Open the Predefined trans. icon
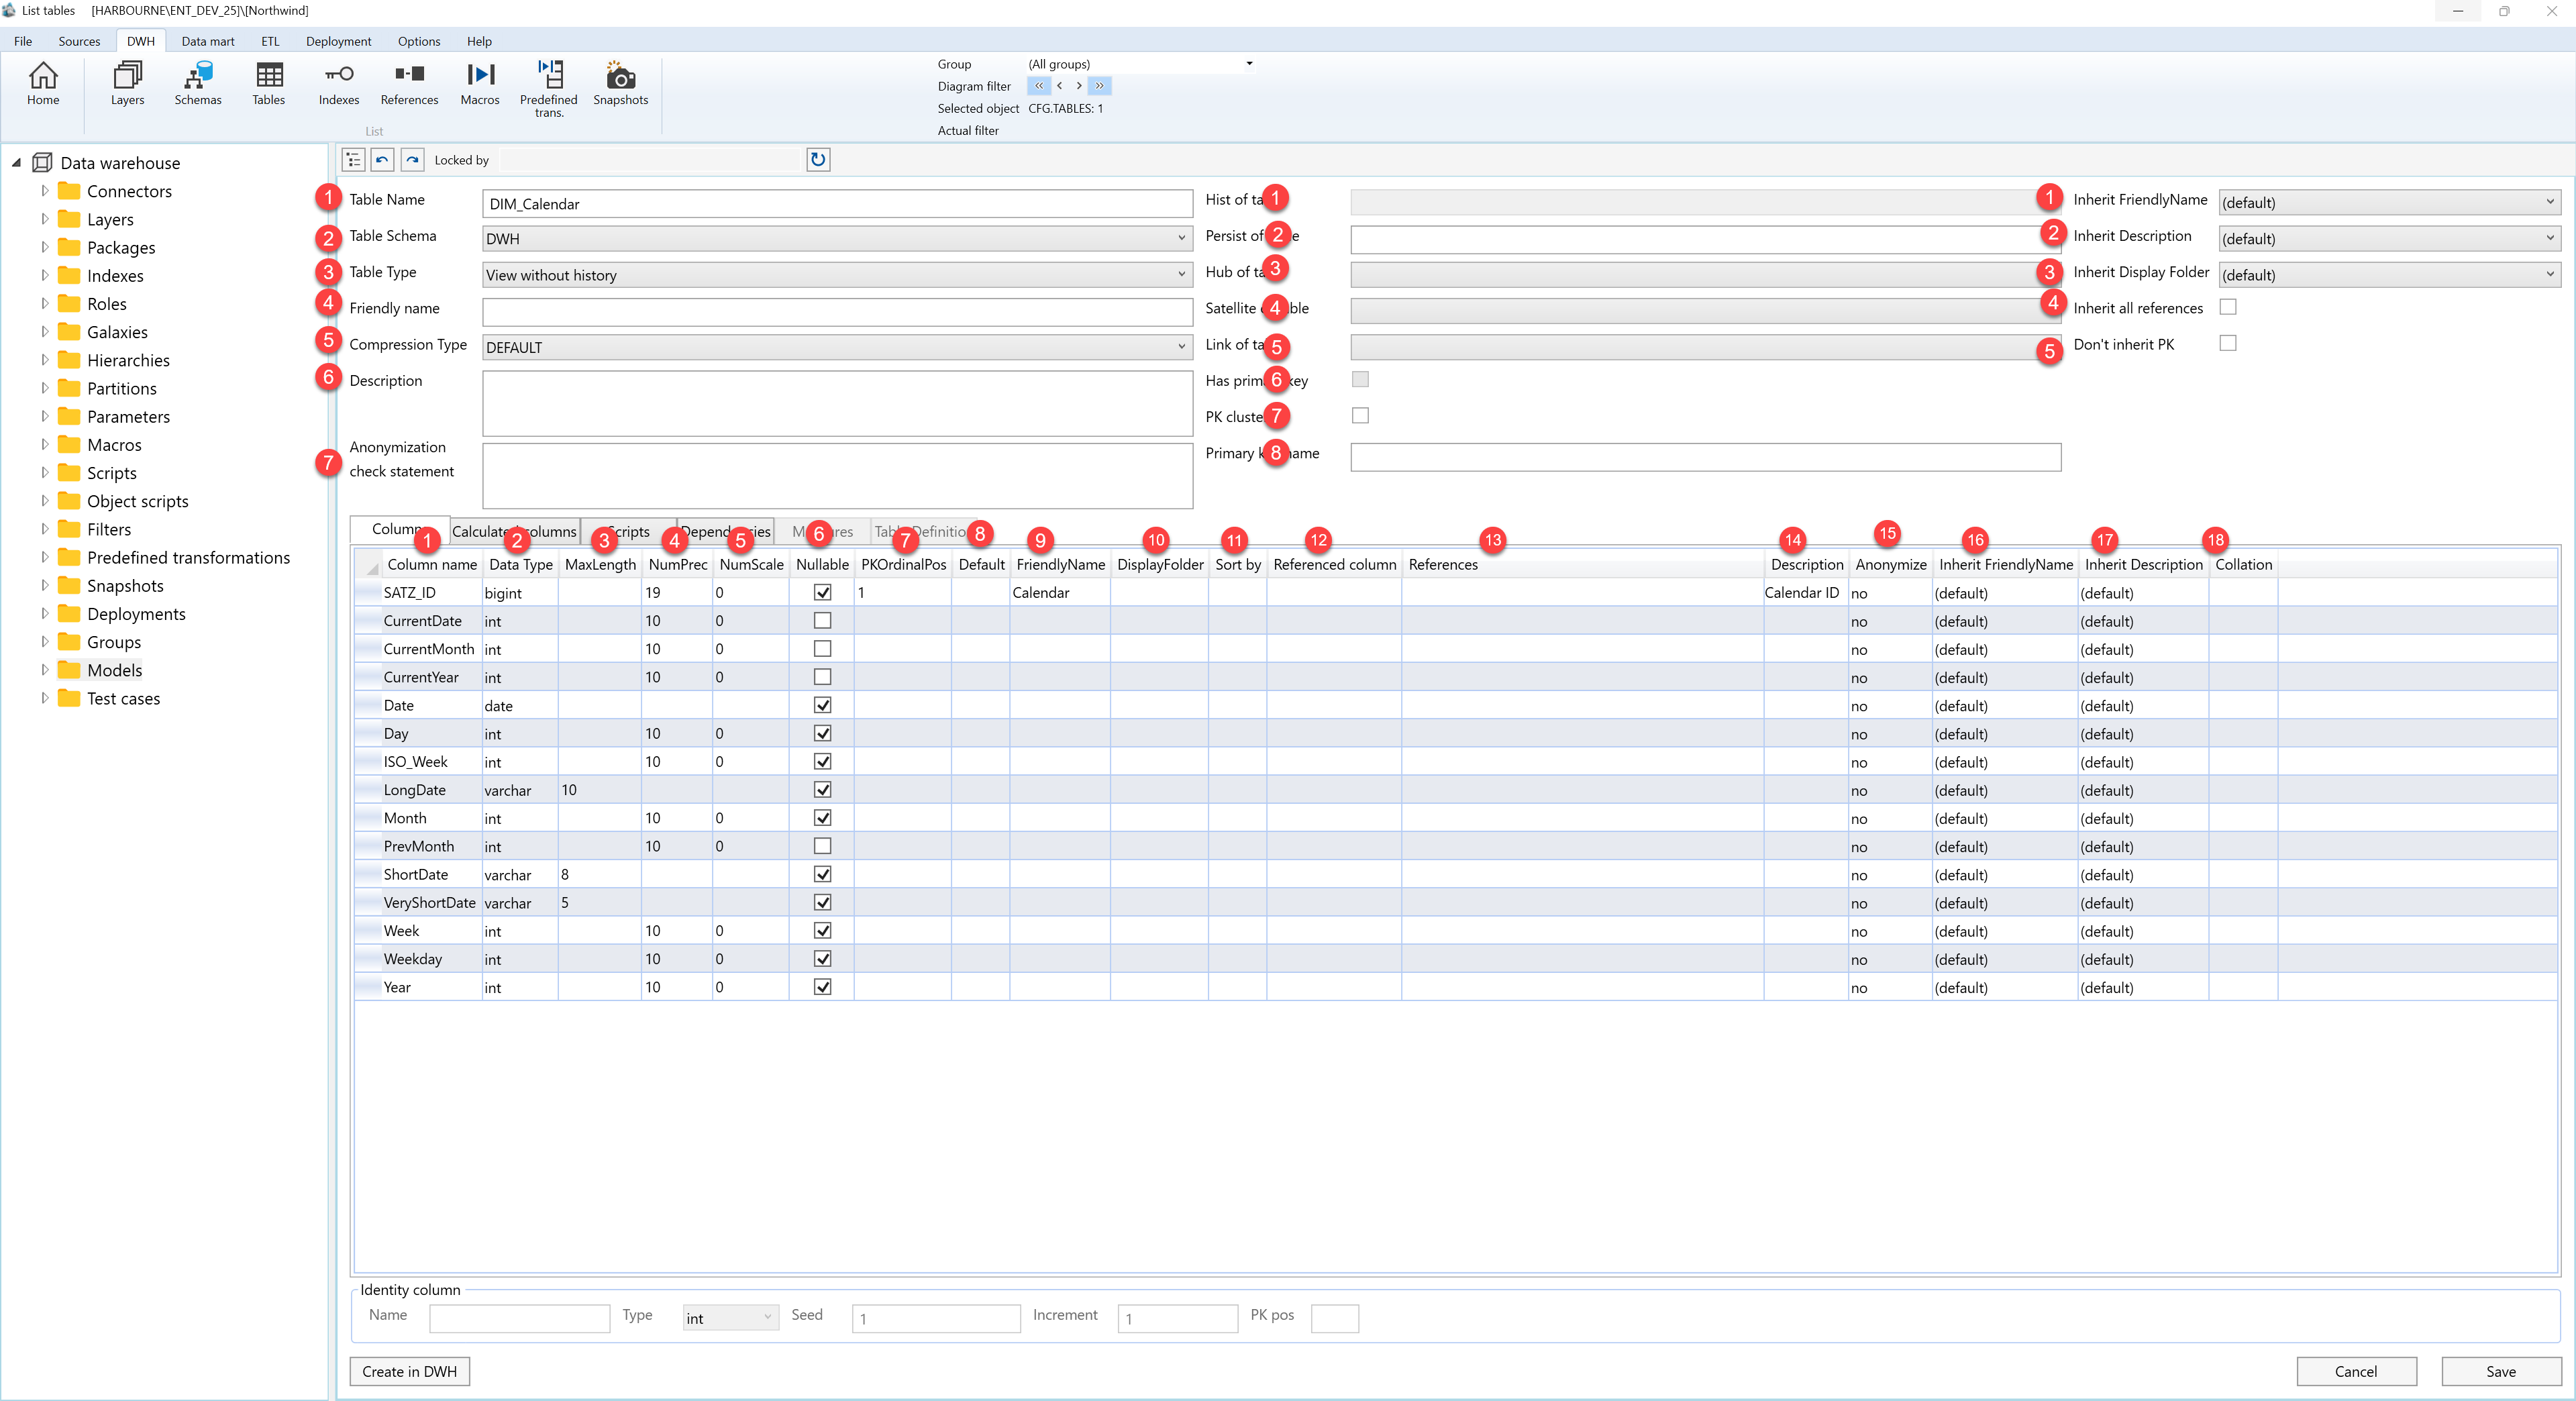This screenshot has height=1401, width=2576. (x=549, y=88)
